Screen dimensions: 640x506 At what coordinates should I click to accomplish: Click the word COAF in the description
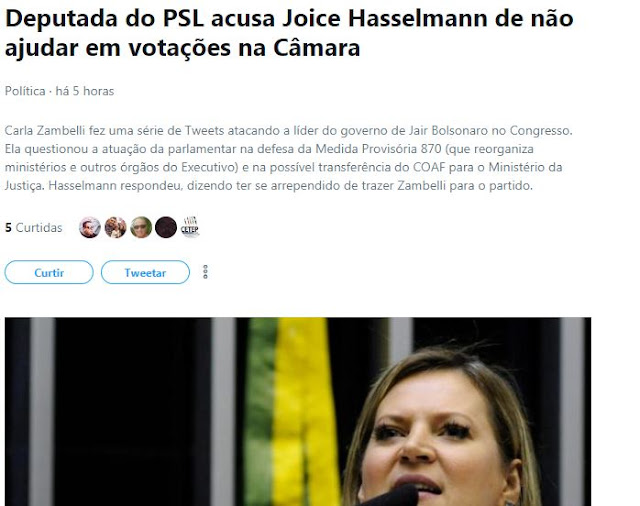coord(429,167)
